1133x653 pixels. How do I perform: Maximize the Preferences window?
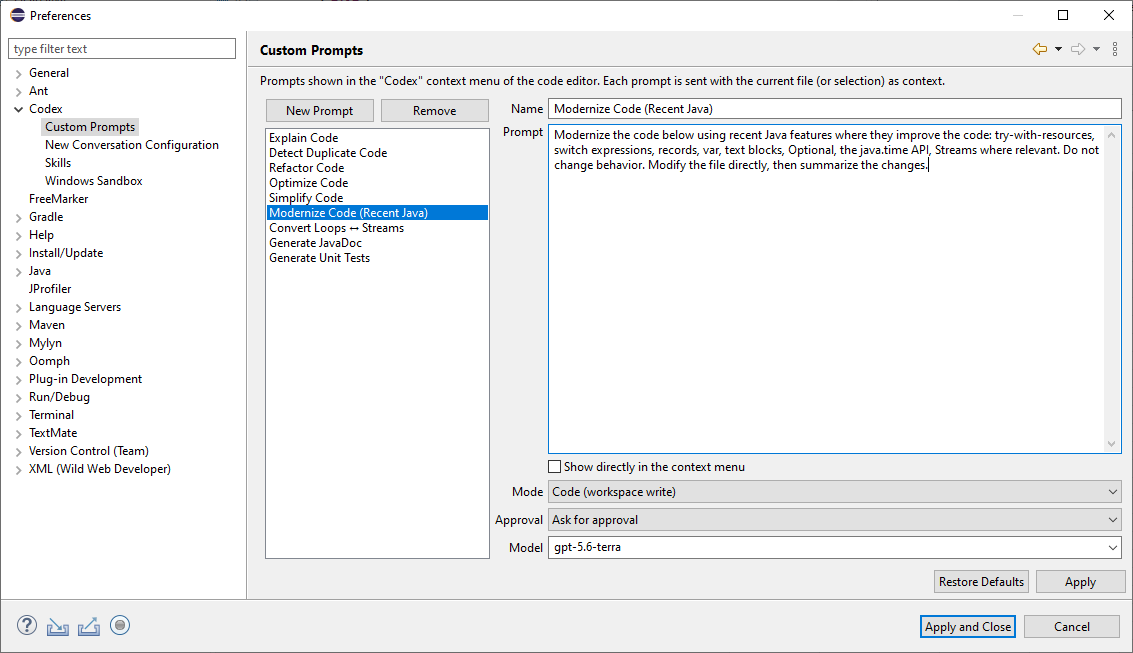point(1063,15)
